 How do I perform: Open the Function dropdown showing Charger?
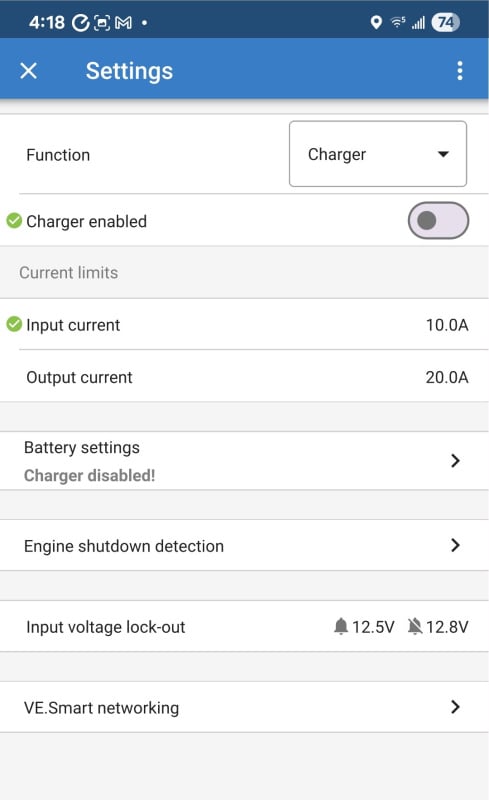(x=378, y=154)
